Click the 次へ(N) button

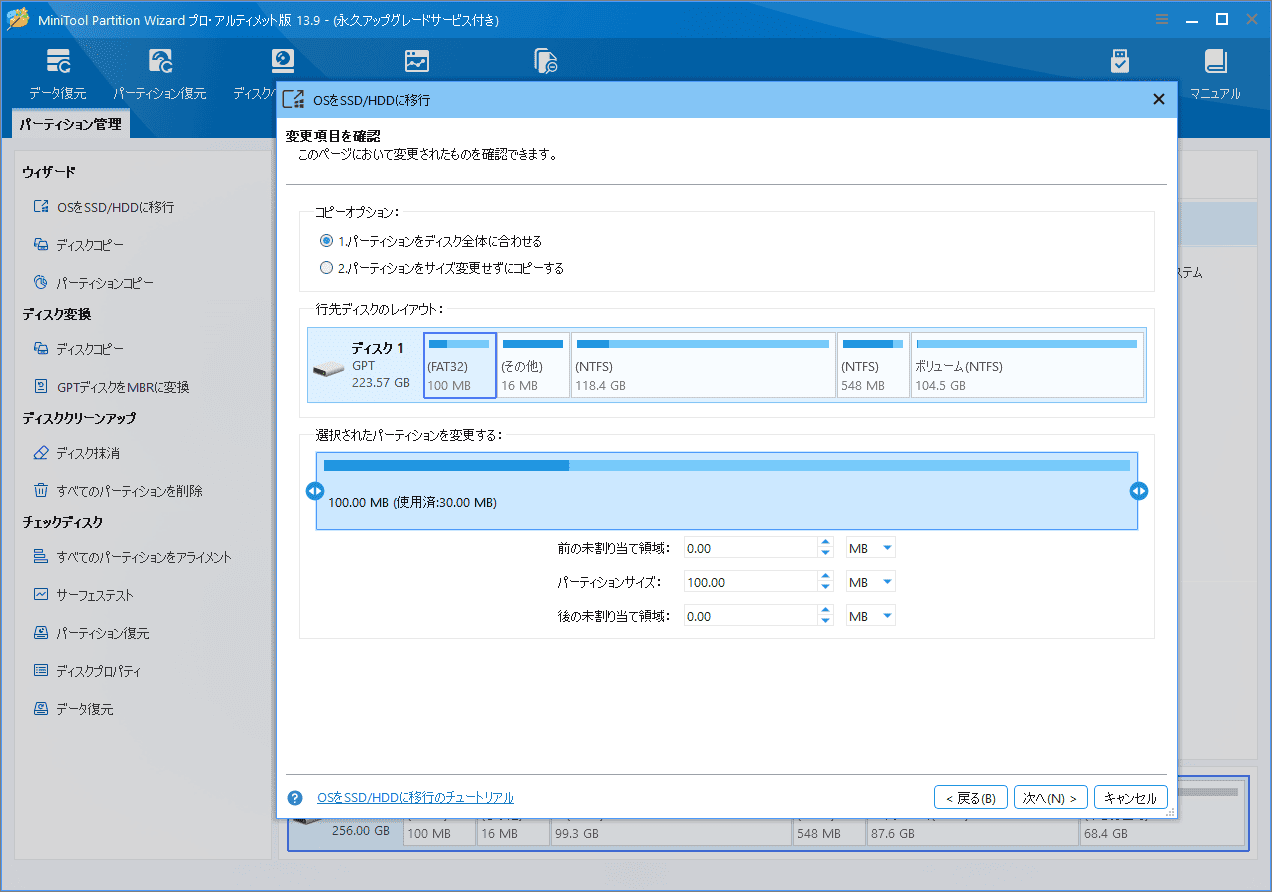point(1050,798)
